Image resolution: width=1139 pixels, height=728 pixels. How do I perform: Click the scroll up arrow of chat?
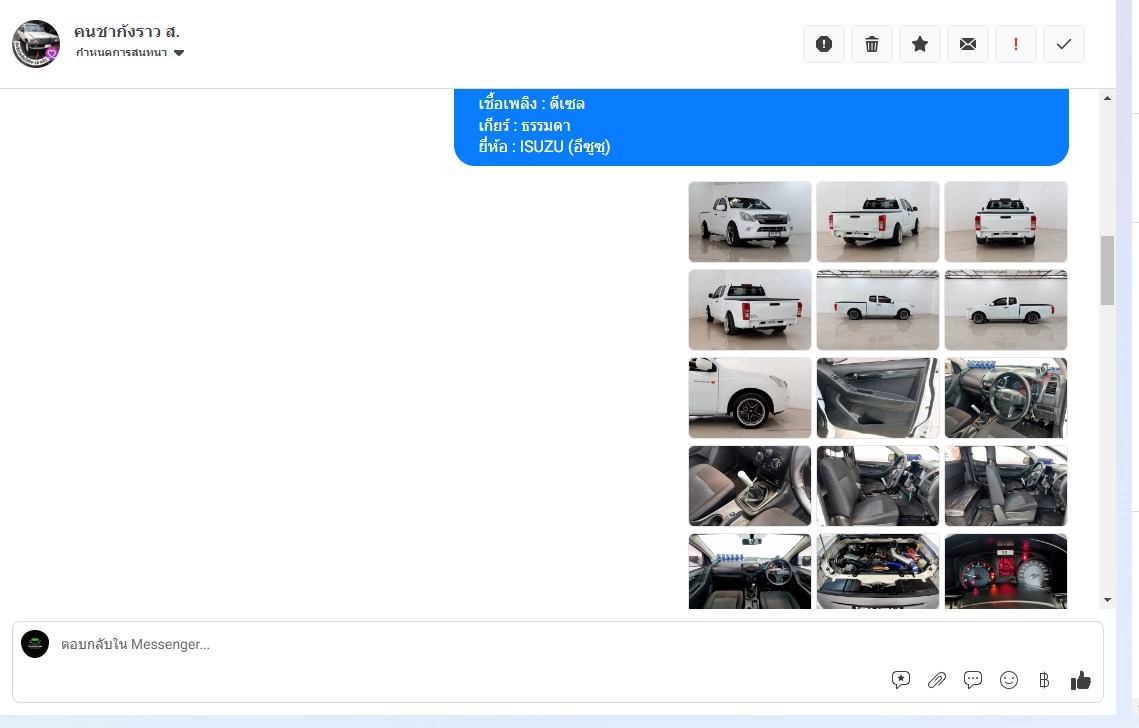tap(1107, 98)
